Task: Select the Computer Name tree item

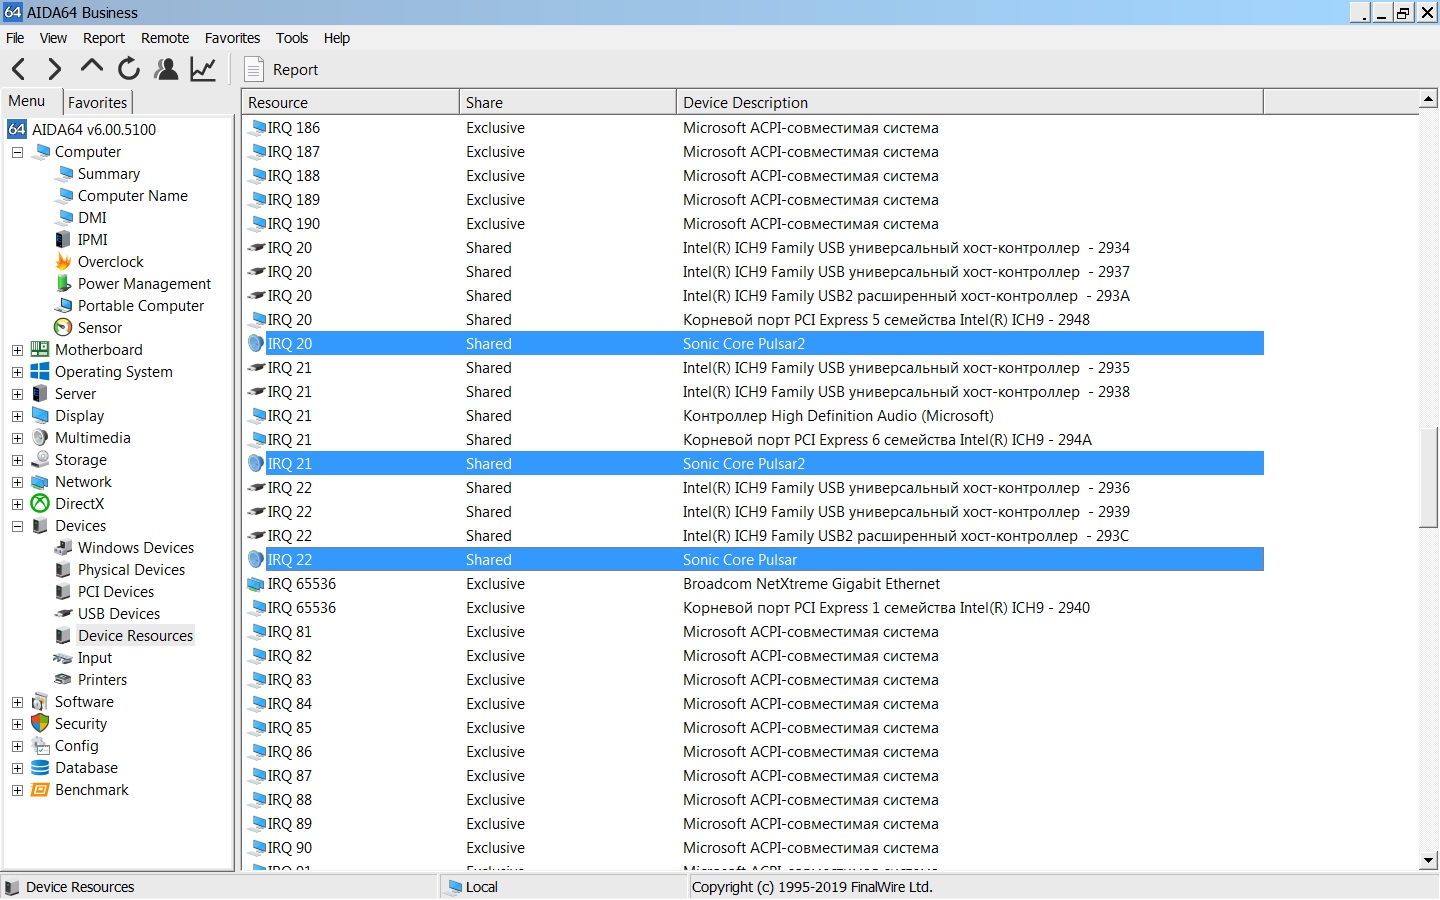Action: click(x=133, y=196)
